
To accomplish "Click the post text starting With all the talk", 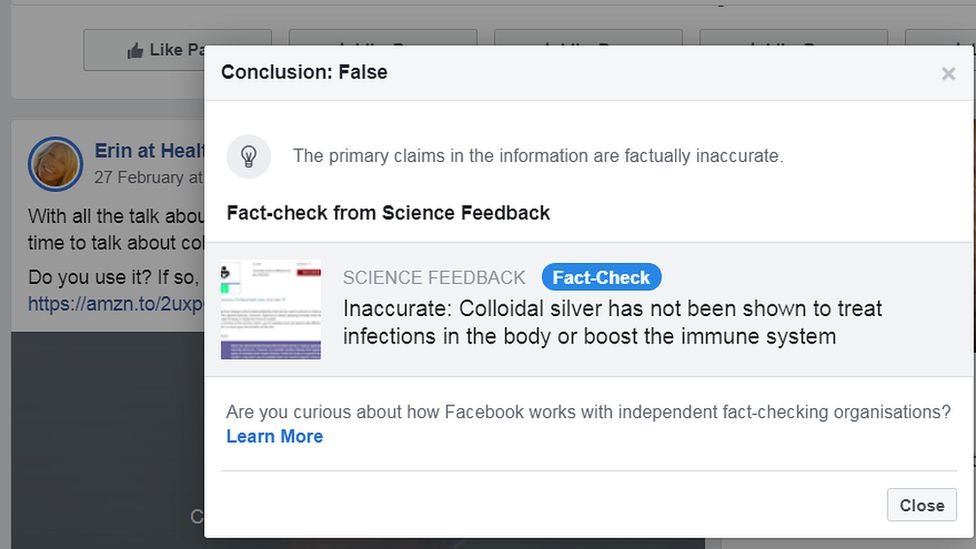I will pyautogui.click(x=115, y=216).
